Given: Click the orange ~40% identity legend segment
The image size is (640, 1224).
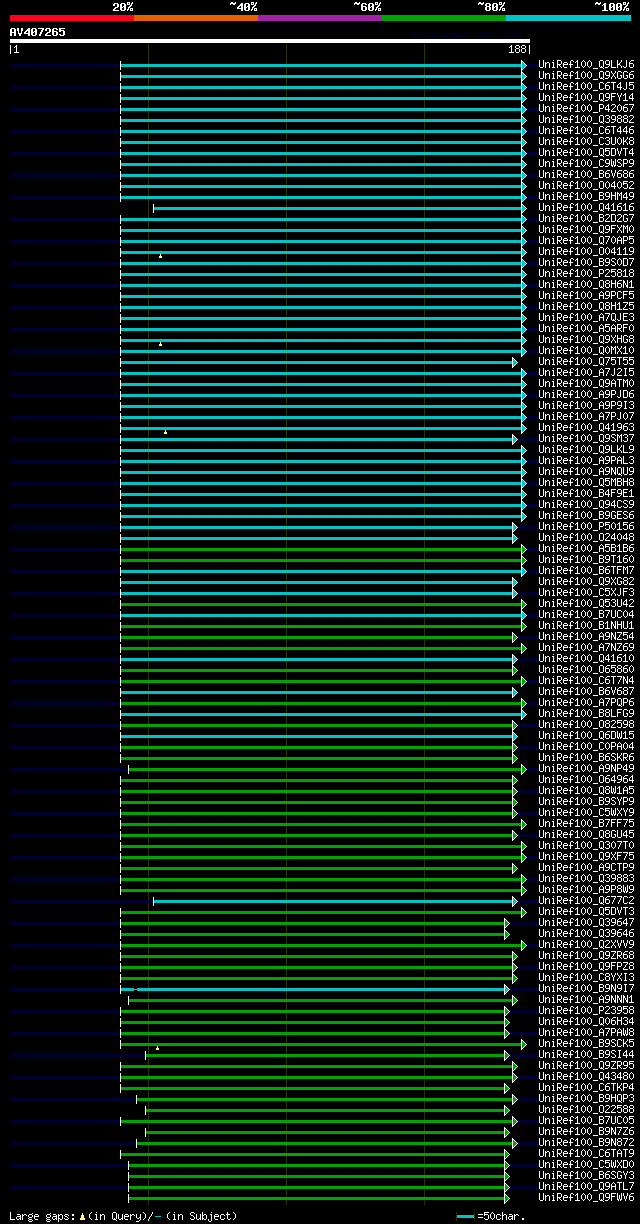Looking at the screenshot, I should point(195,18).
